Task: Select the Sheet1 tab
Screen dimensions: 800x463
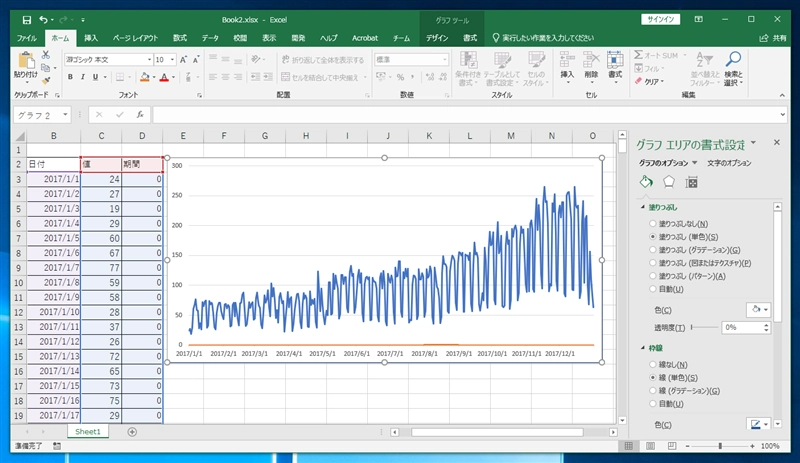Action: tap(87, 432)
